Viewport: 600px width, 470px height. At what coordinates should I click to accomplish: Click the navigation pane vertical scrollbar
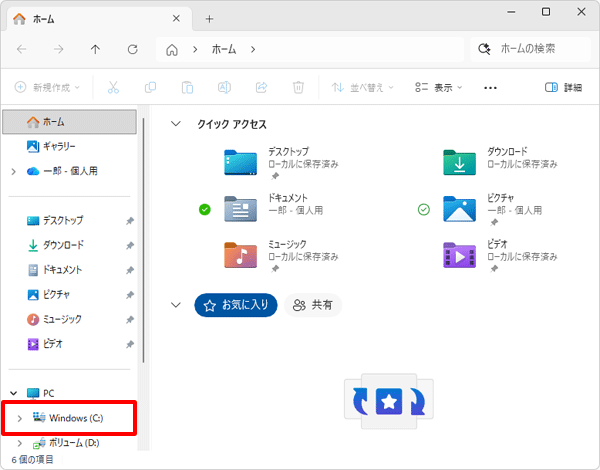[x=143, y=240]
